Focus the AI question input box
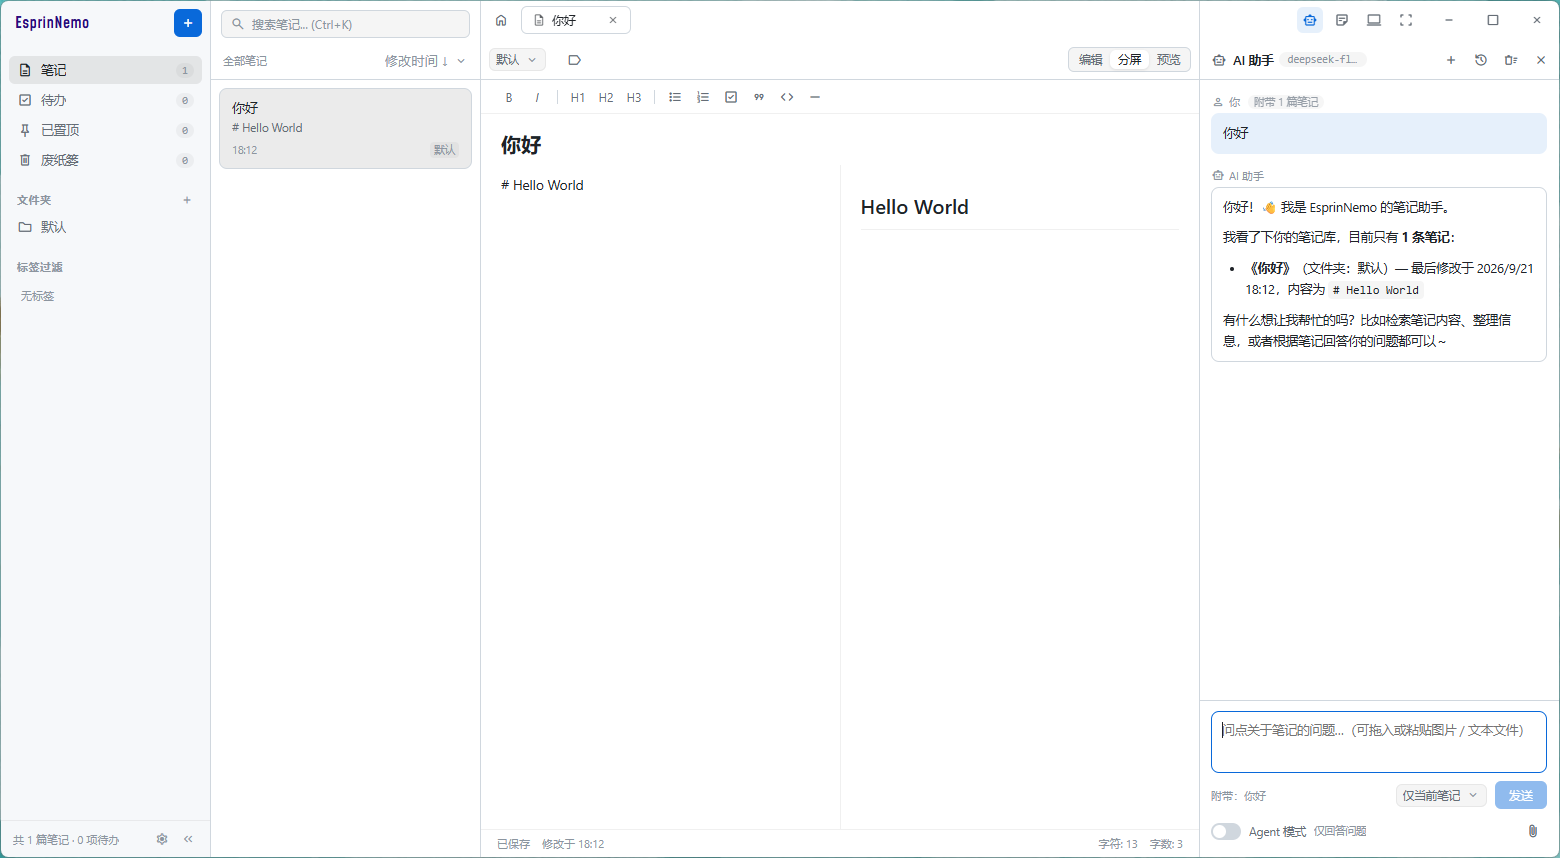This screenshot has width=1560, height=858. point(1379,742)
